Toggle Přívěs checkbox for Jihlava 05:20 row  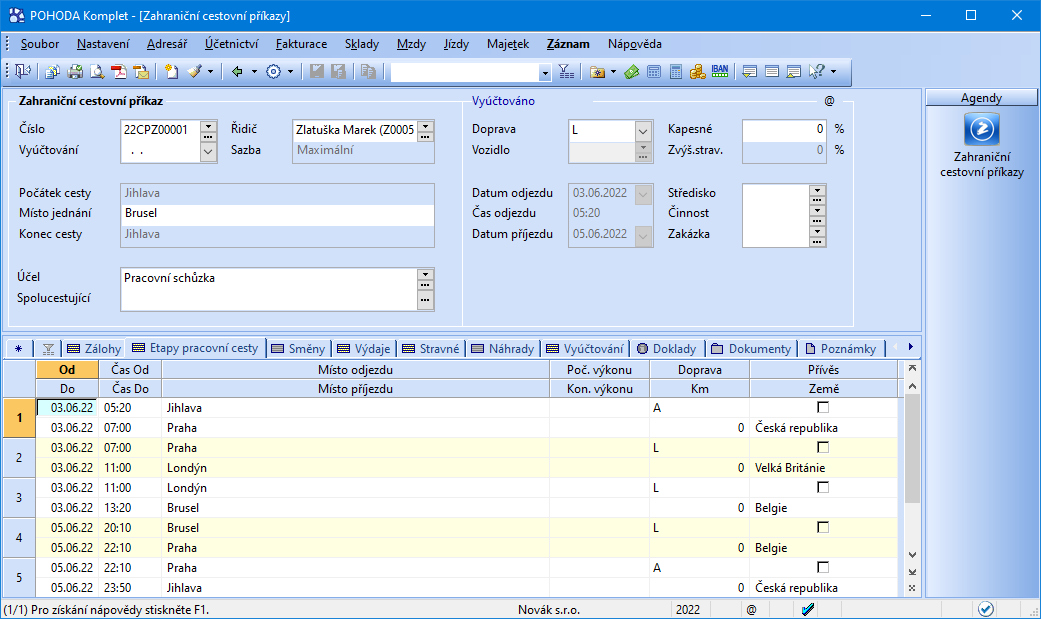823,407
